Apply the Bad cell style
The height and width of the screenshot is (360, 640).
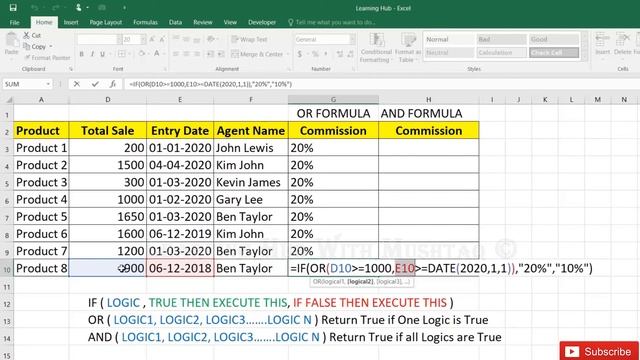[x=502, y=39]
